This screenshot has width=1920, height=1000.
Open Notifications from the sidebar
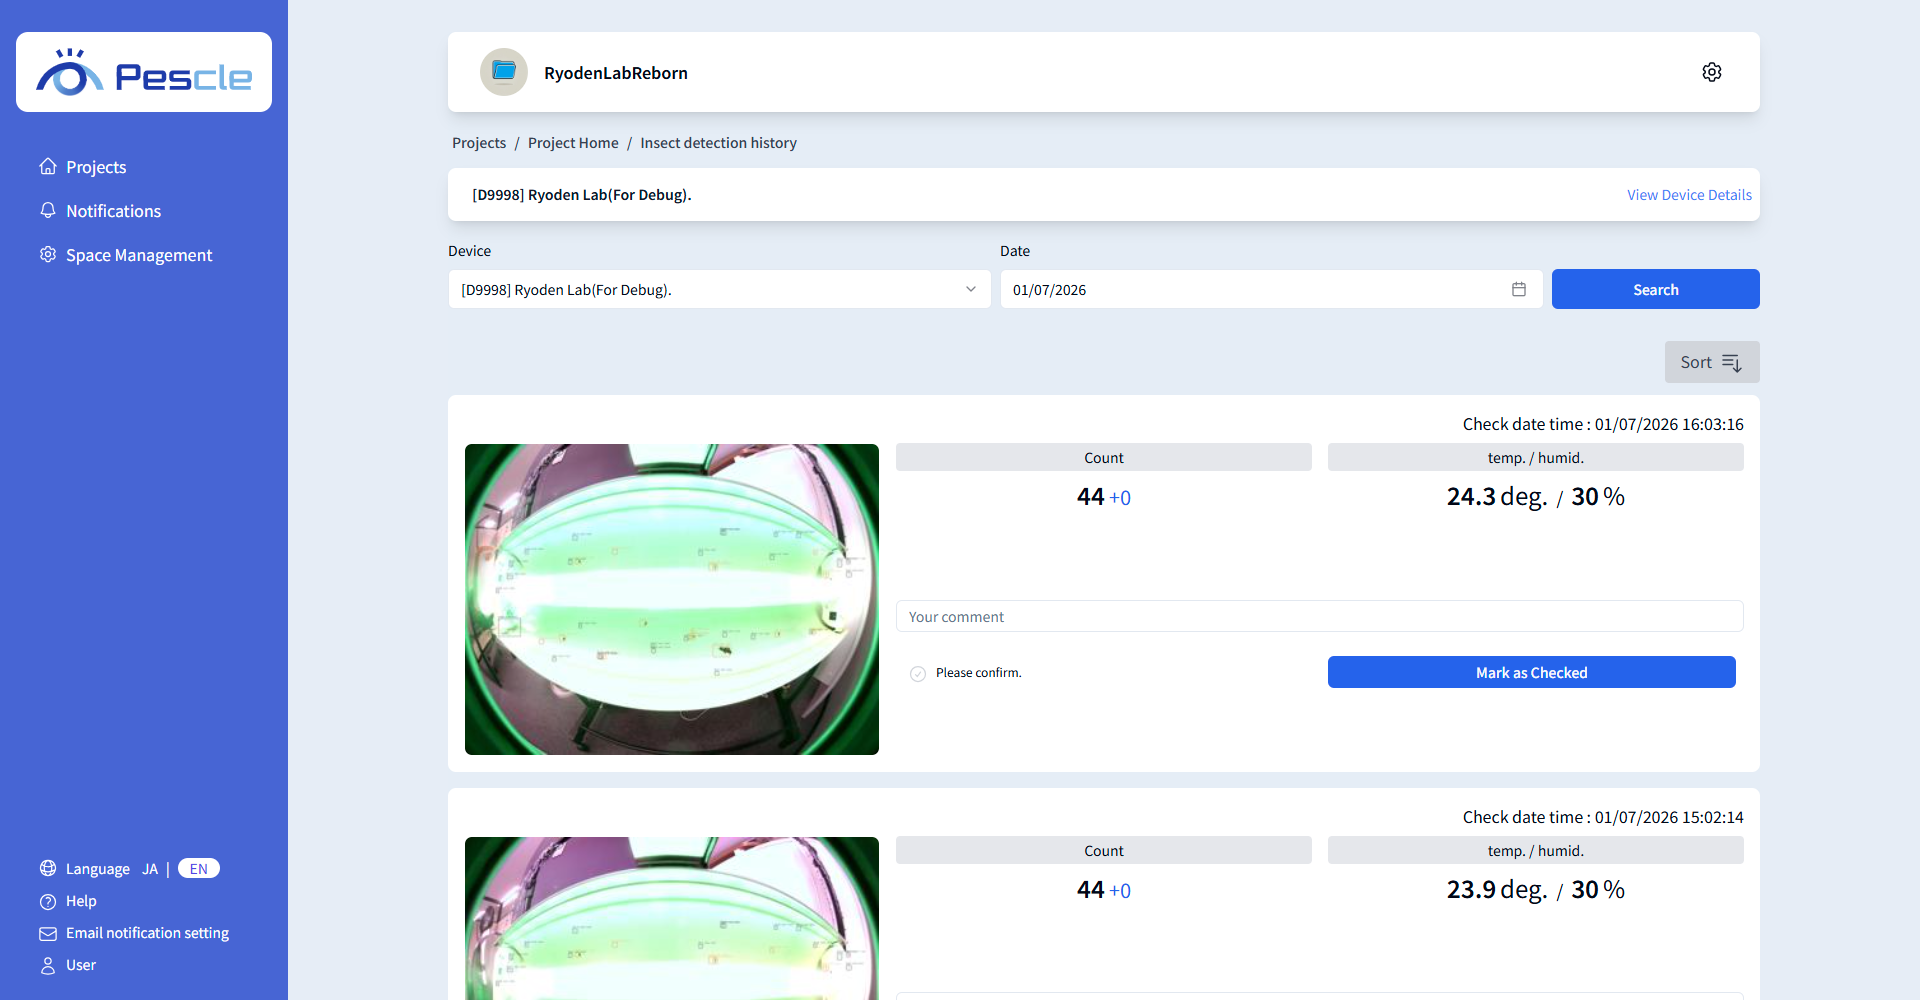(113, 211)
